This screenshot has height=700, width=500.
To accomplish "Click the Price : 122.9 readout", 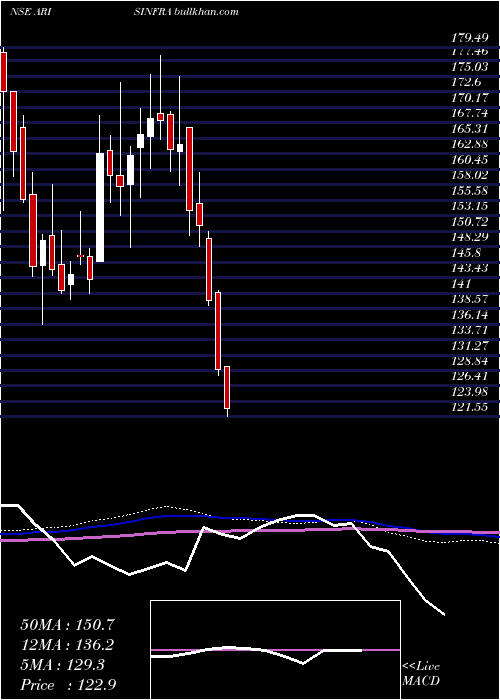I will (x=68, y=685).
